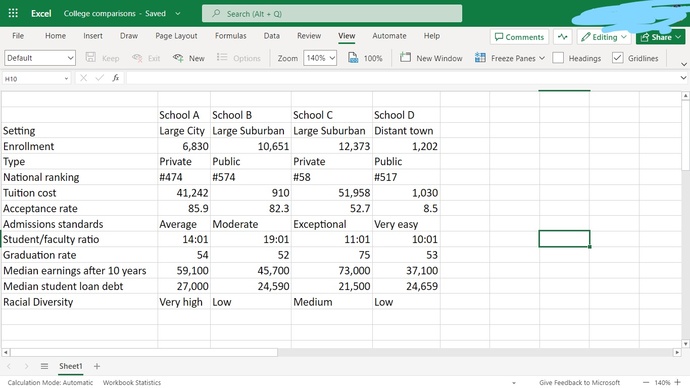Open the catch up activity icon
Screen dimensions: 690x388
coord(562,37)
